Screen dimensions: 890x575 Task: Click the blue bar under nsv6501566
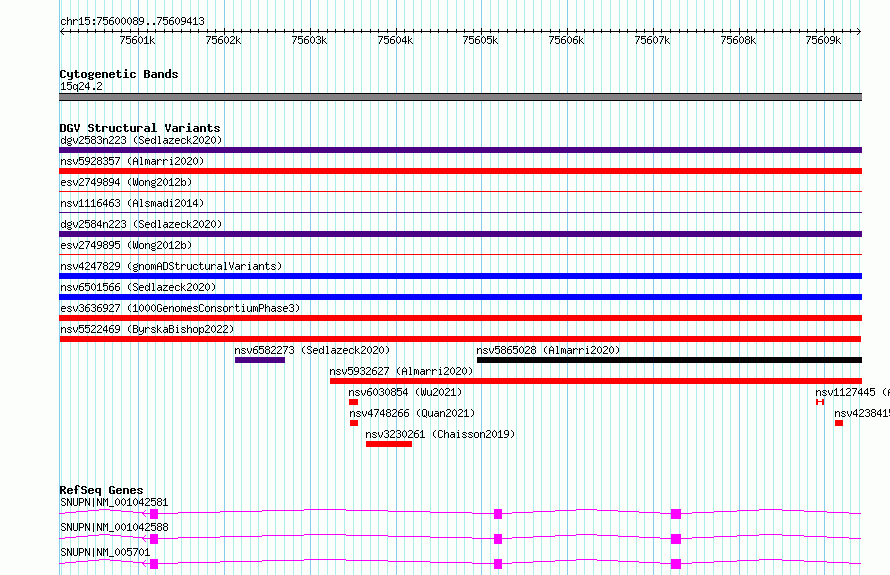pos(460,297)
